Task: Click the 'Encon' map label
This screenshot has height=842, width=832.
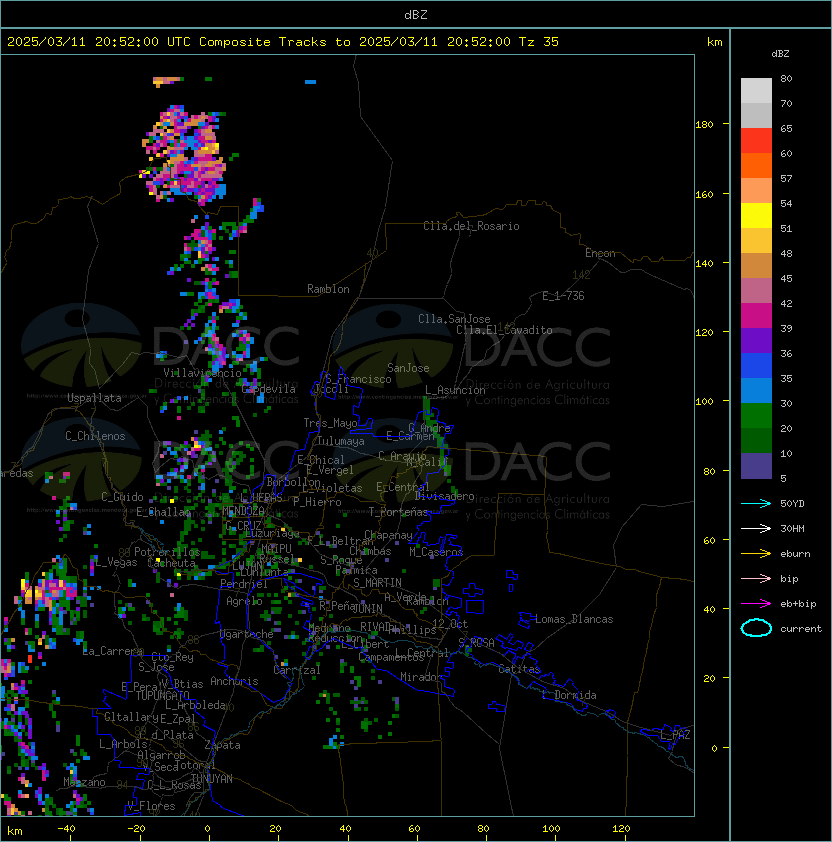Action: [600, 253]
